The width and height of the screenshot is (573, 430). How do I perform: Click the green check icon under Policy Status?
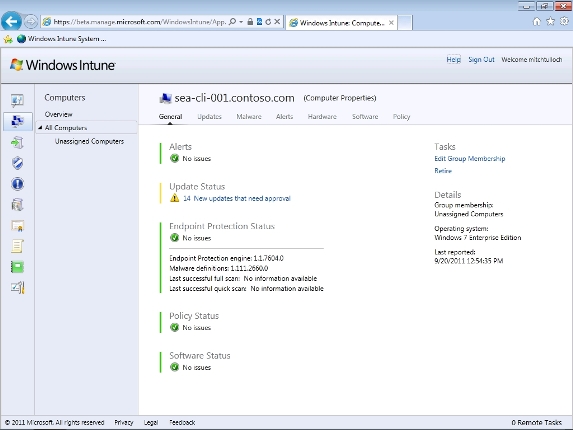click(x=175, y=327)
